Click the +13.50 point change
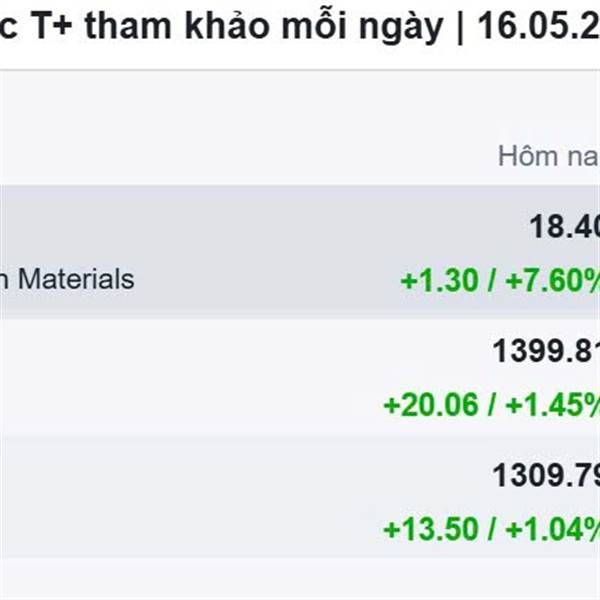600x600 pixels. 431,529
